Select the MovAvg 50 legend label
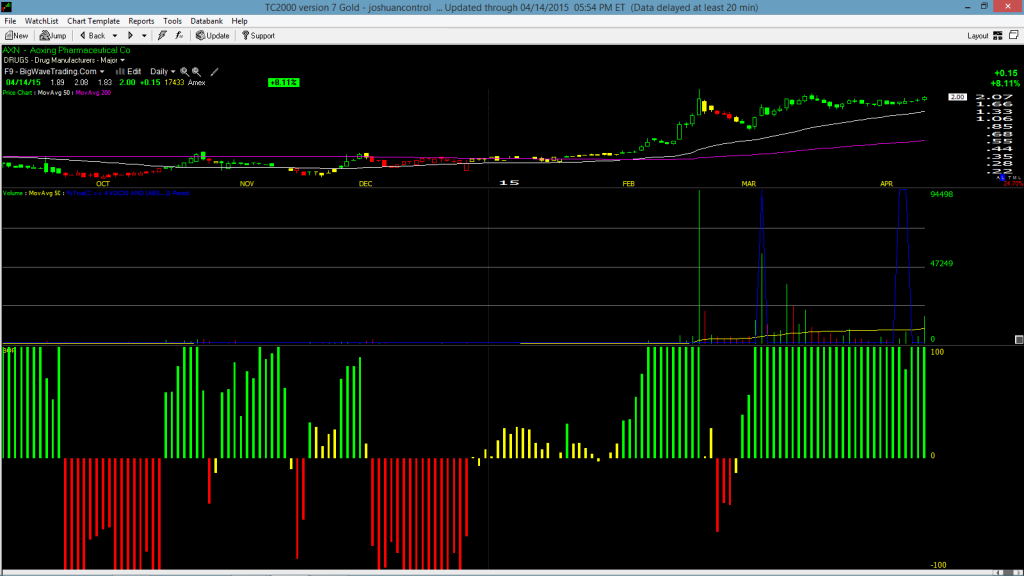Image resolution: width=1024 pixels, height=576 pixels. click(x=54, y=93)
